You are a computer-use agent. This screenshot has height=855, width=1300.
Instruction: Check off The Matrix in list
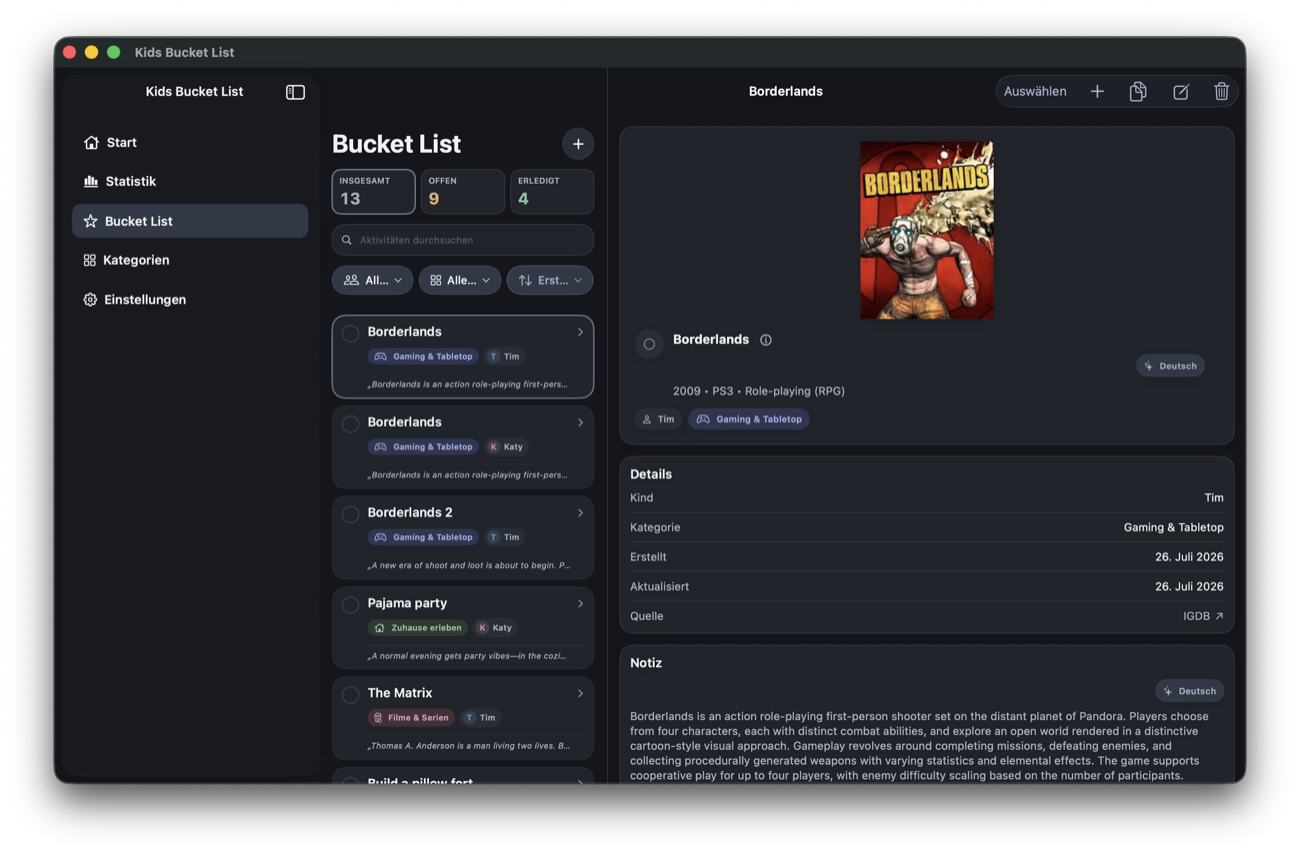[350, 694]
